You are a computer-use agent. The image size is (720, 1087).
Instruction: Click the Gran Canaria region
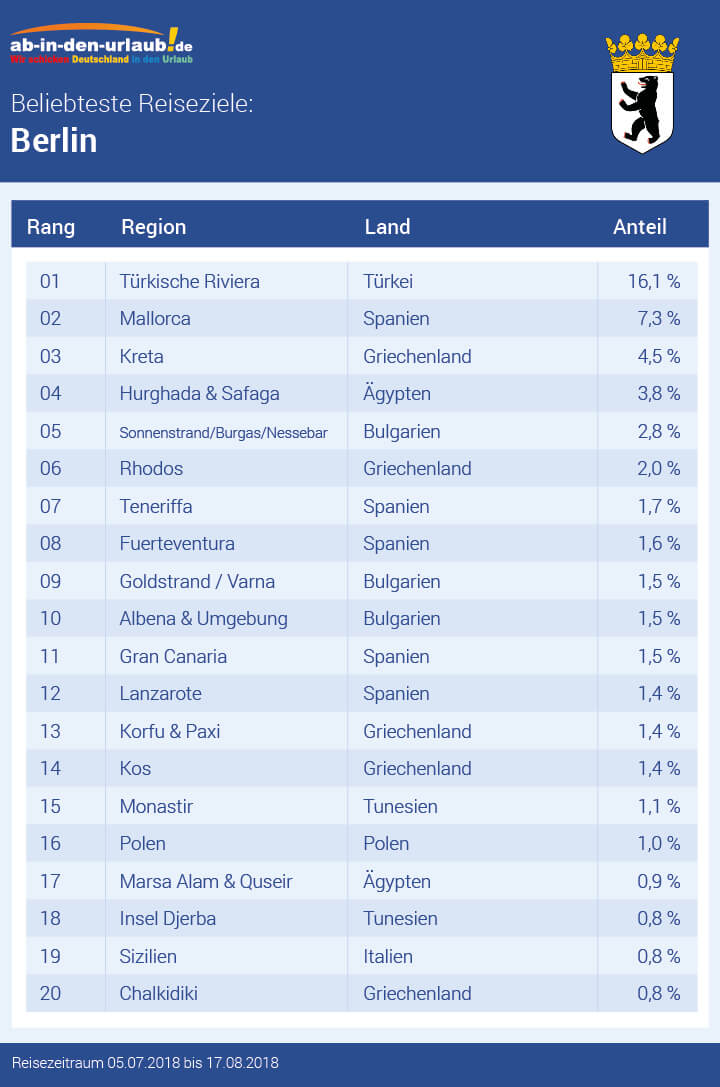click(x=173, y=656)
